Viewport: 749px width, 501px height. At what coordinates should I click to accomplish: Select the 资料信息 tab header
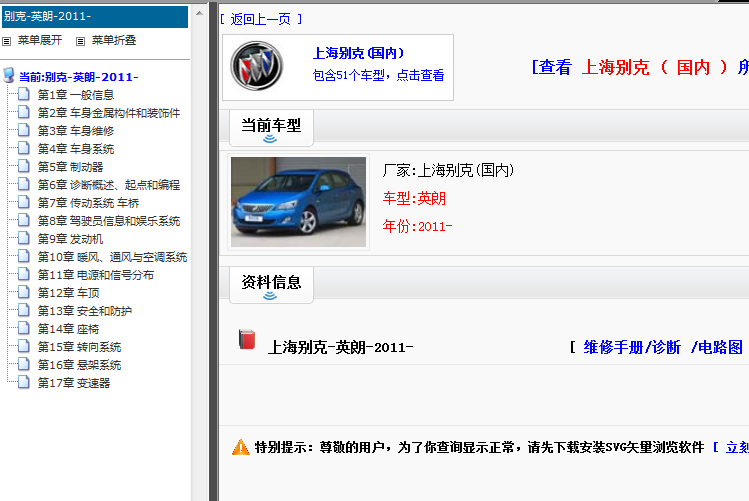(x=271, y=285)
